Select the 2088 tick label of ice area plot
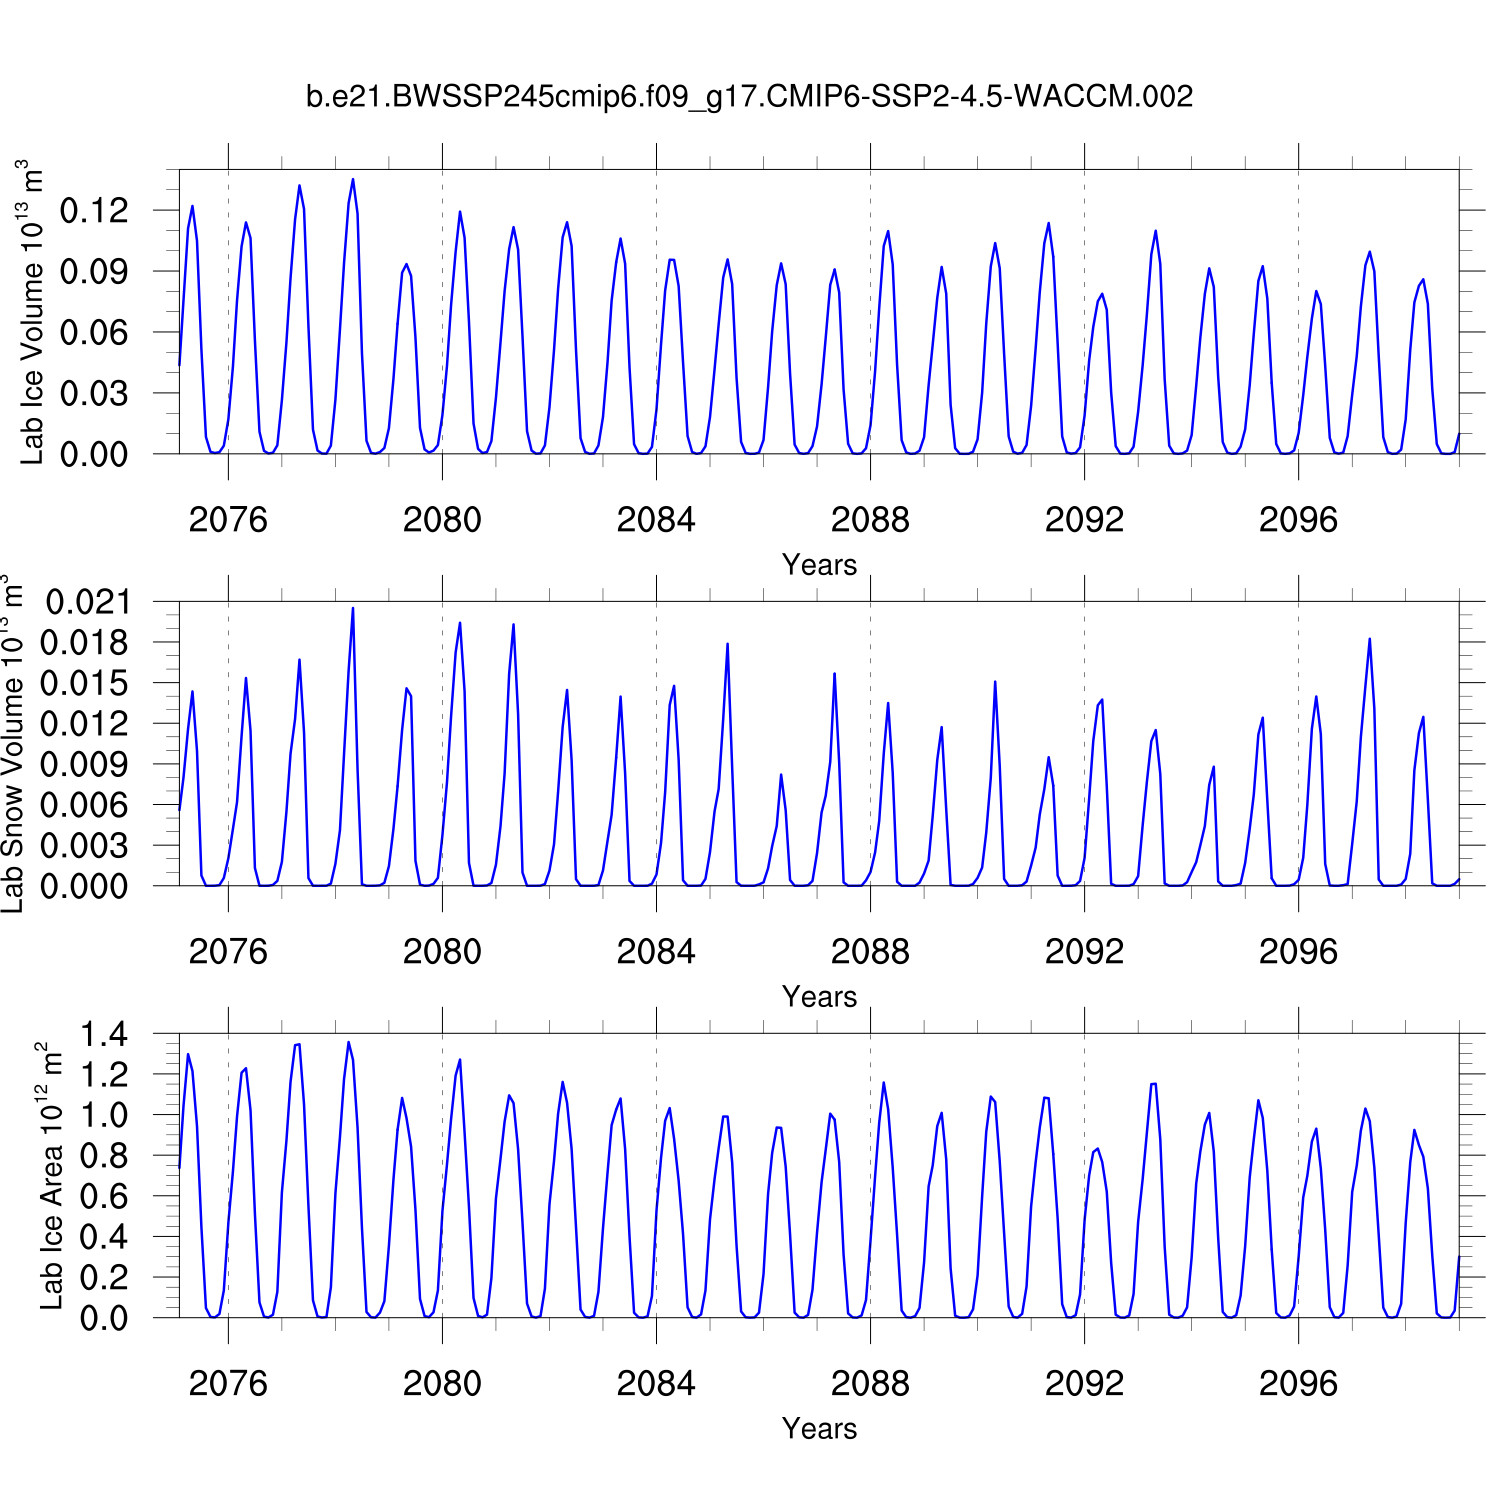 (x=870, y=1384)
